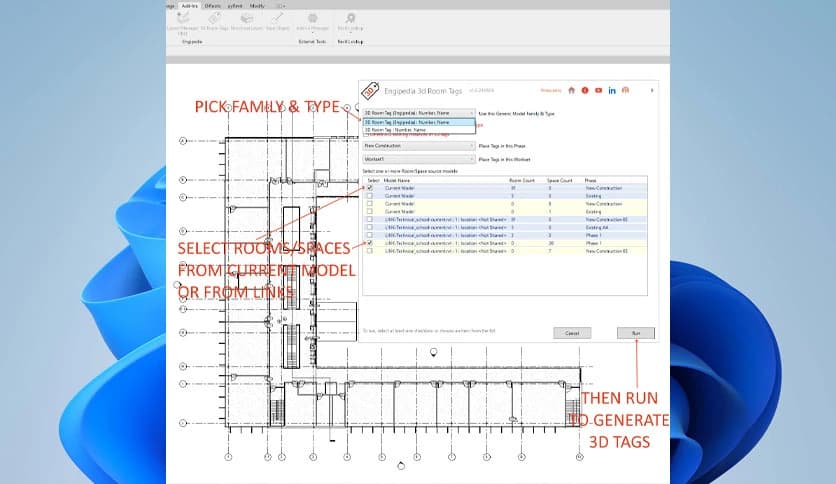Open the Modify ribbon tab
Viewport: 836px width, 484px height.
pyautogui.click(x=257, y=5)
